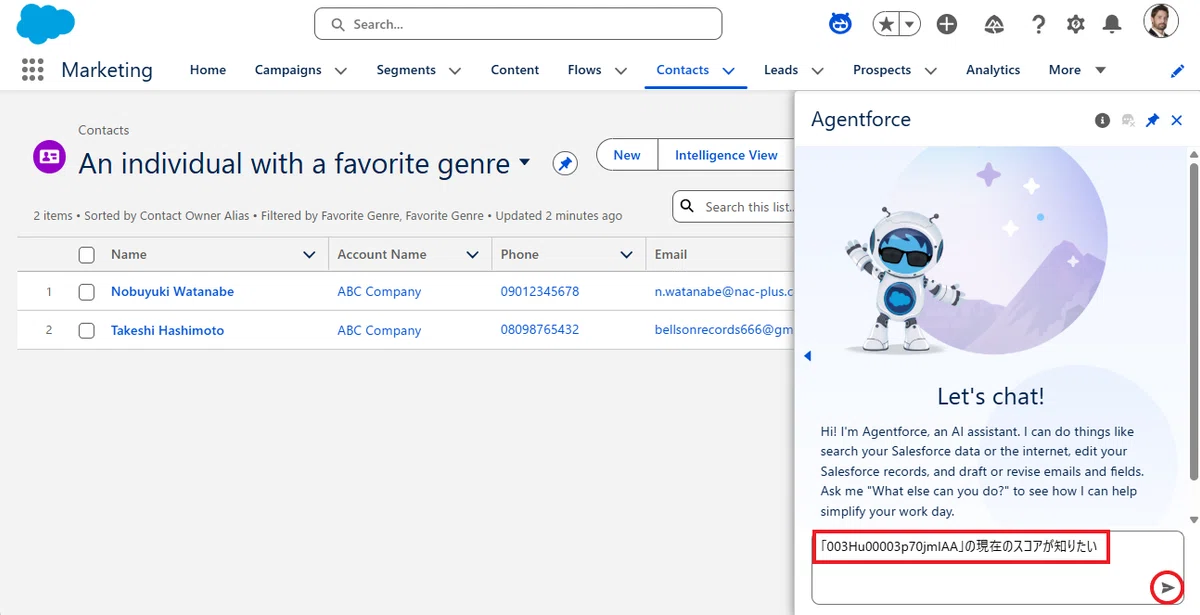Sort by the Email column header

point(670,255)
